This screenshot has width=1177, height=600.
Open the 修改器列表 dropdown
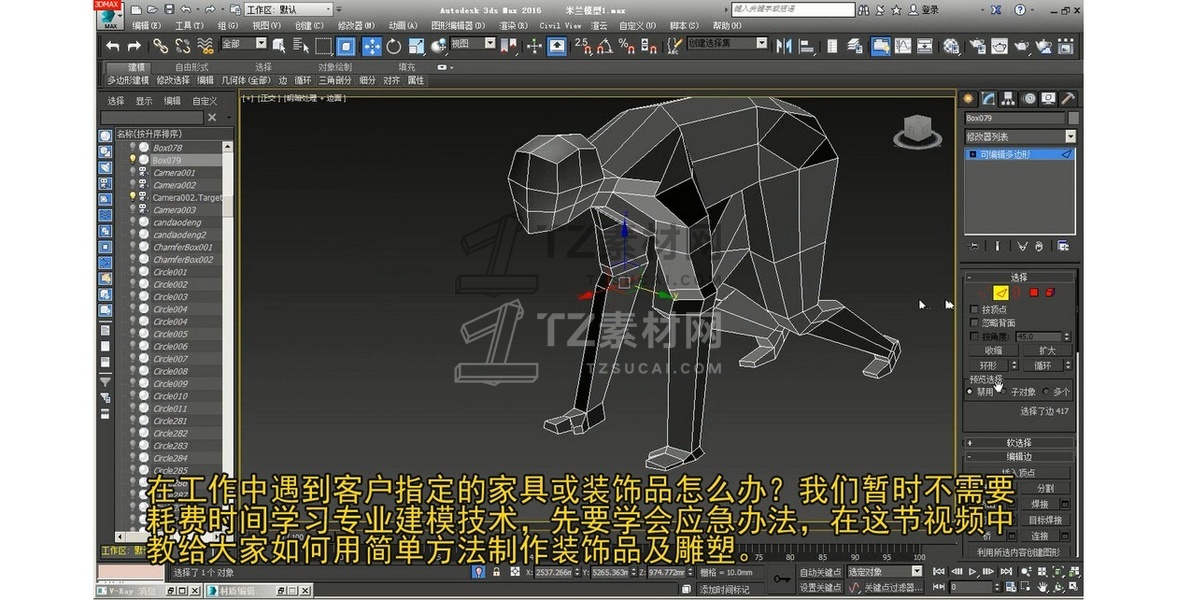[1070, 136]
